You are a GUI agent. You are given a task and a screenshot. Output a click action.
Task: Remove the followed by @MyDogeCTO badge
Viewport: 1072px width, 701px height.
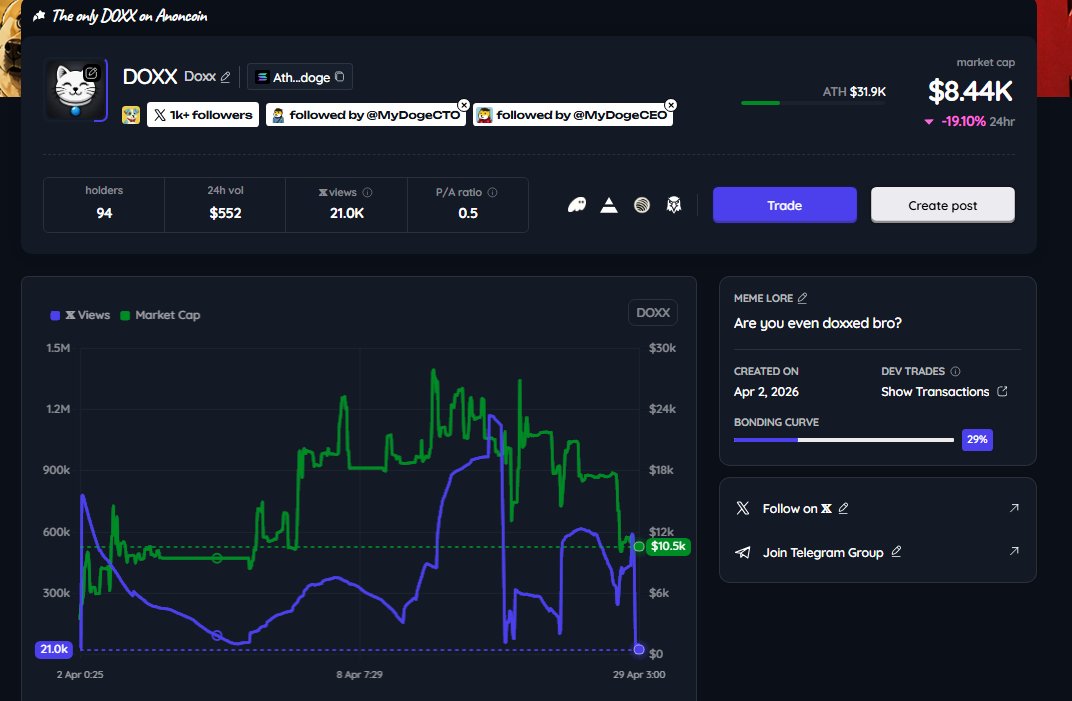(464, 105)
